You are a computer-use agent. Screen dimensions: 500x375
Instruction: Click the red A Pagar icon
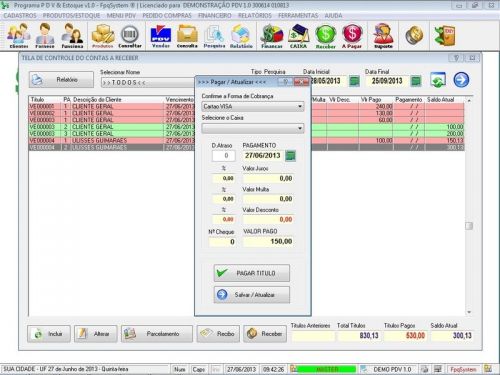coord(352,36)
